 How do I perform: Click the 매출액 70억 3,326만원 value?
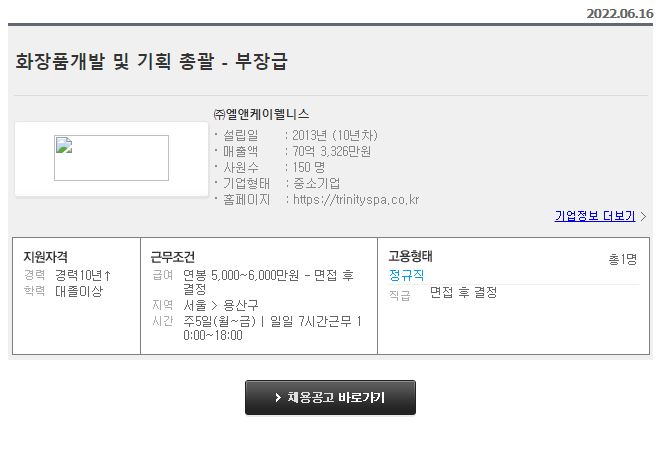tap(332, 151)
